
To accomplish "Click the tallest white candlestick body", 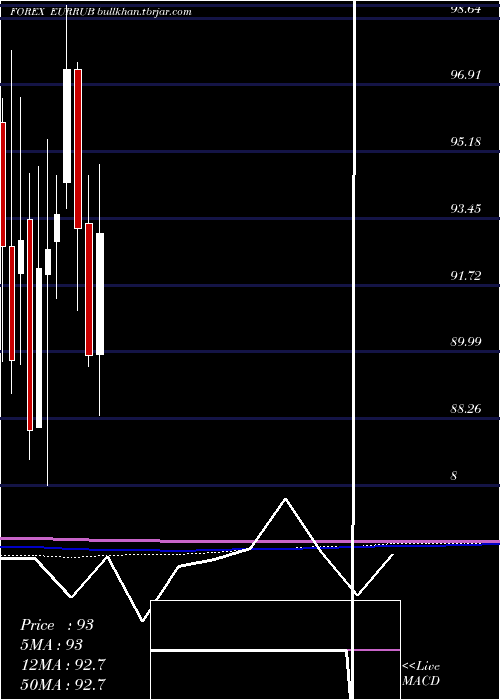I will click(40, 348).
